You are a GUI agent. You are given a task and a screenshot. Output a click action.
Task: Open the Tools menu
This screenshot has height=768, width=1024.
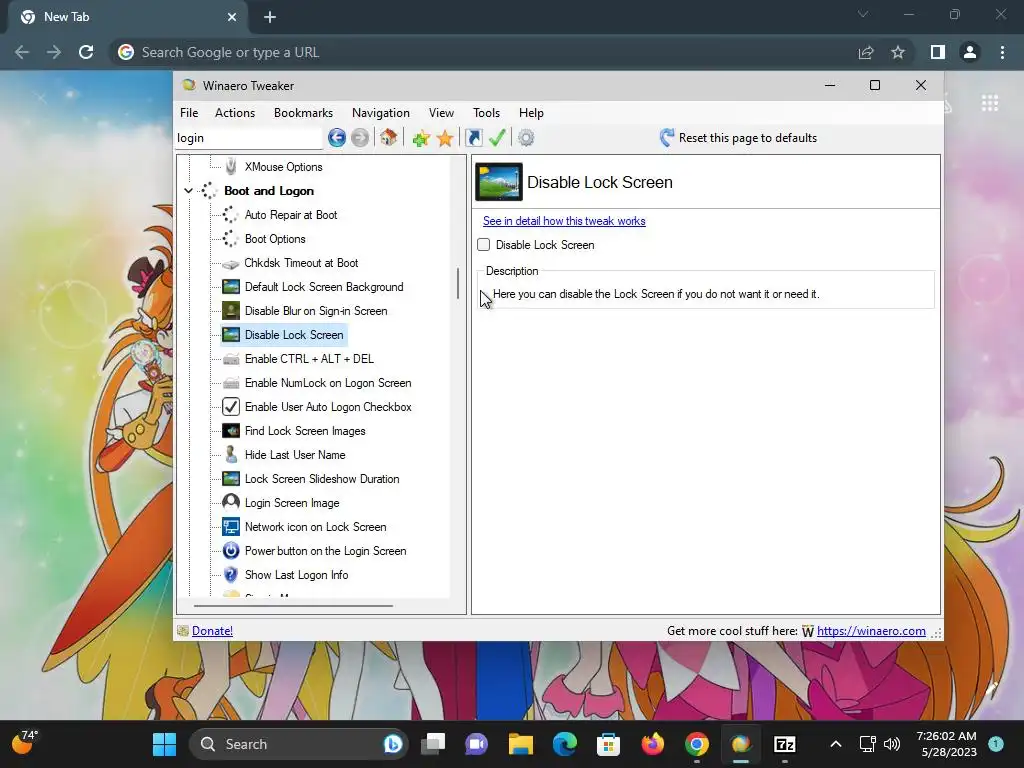click(487, 113)
